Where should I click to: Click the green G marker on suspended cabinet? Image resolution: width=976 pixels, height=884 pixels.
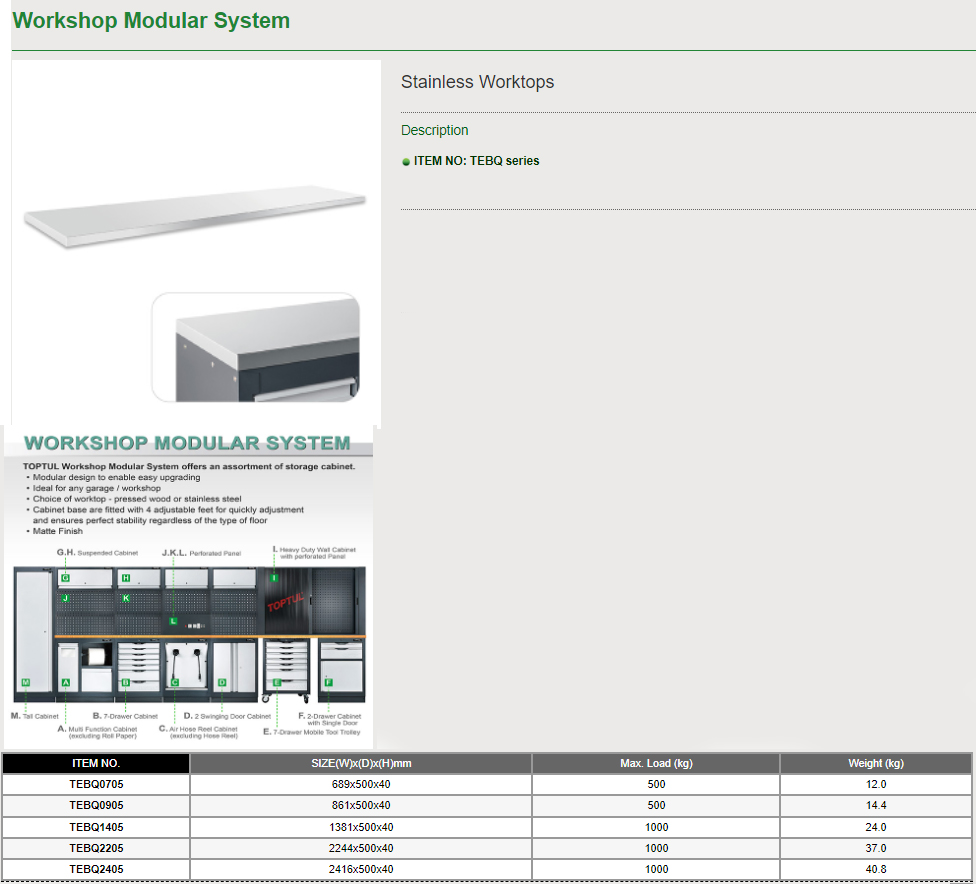click(65, 578)
